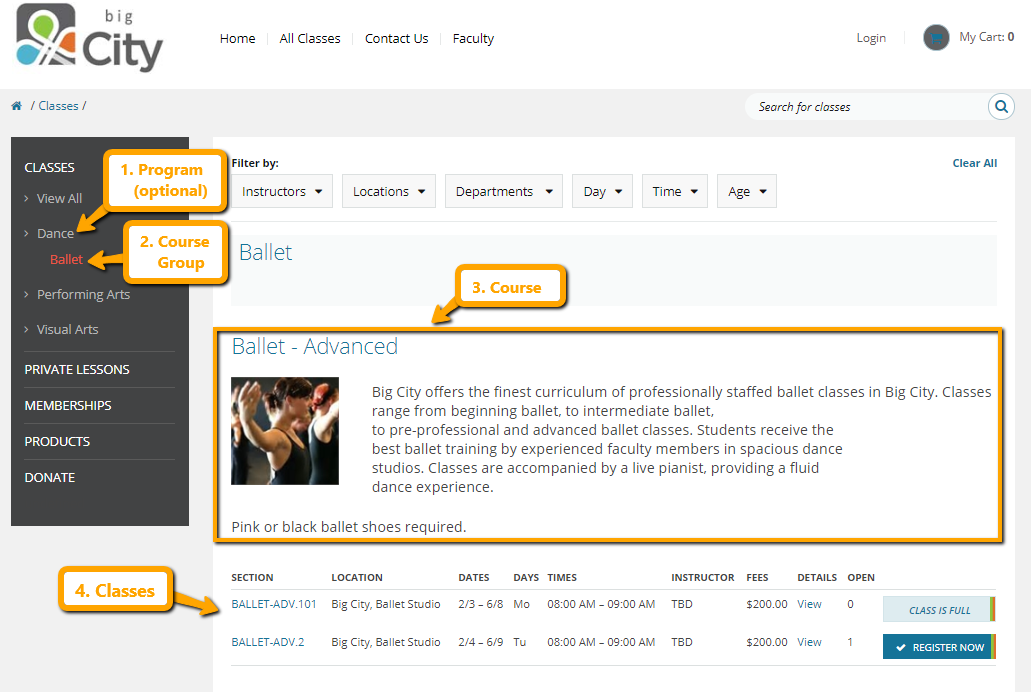View details for BALLET-ADV.101 class
The image size is (1031, 692).
(x=809, y=604)
